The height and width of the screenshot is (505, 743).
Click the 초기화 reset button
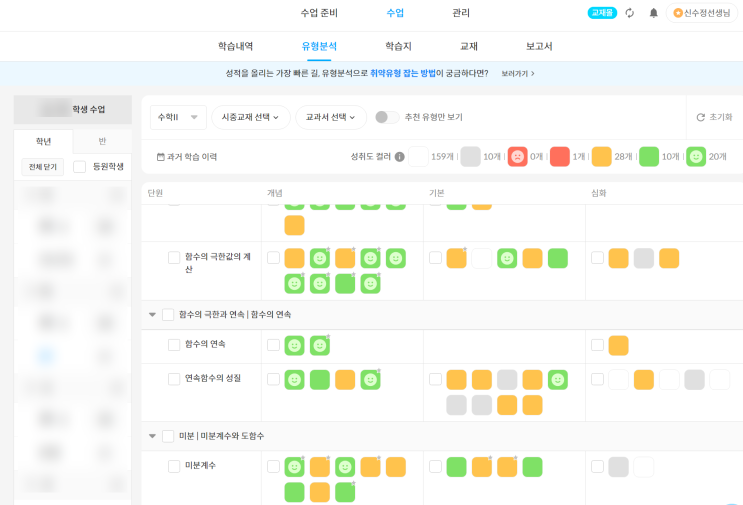[715, 117]
